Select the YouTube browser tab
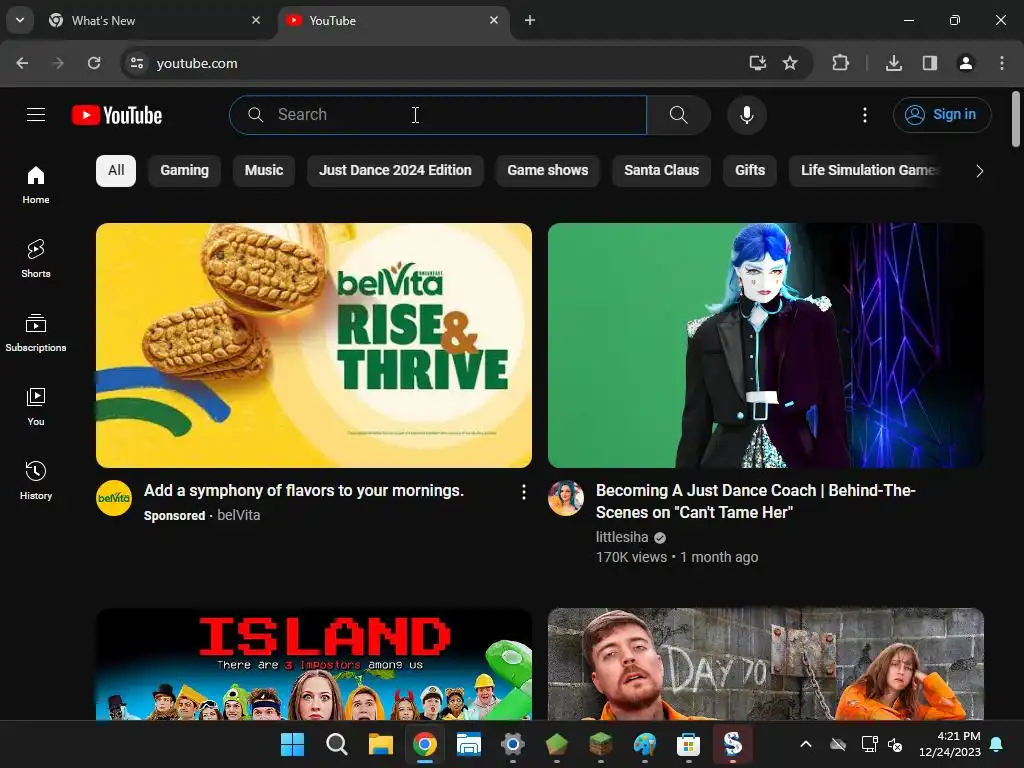This screenshot has height=768, width=1024. click(x=394, y=20)
